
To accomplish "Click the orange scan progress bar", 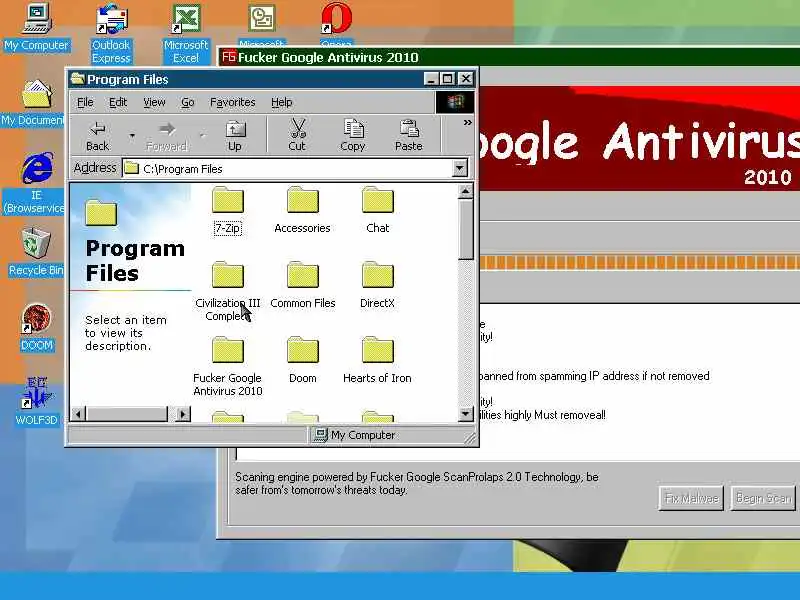I will click(639, 262).
